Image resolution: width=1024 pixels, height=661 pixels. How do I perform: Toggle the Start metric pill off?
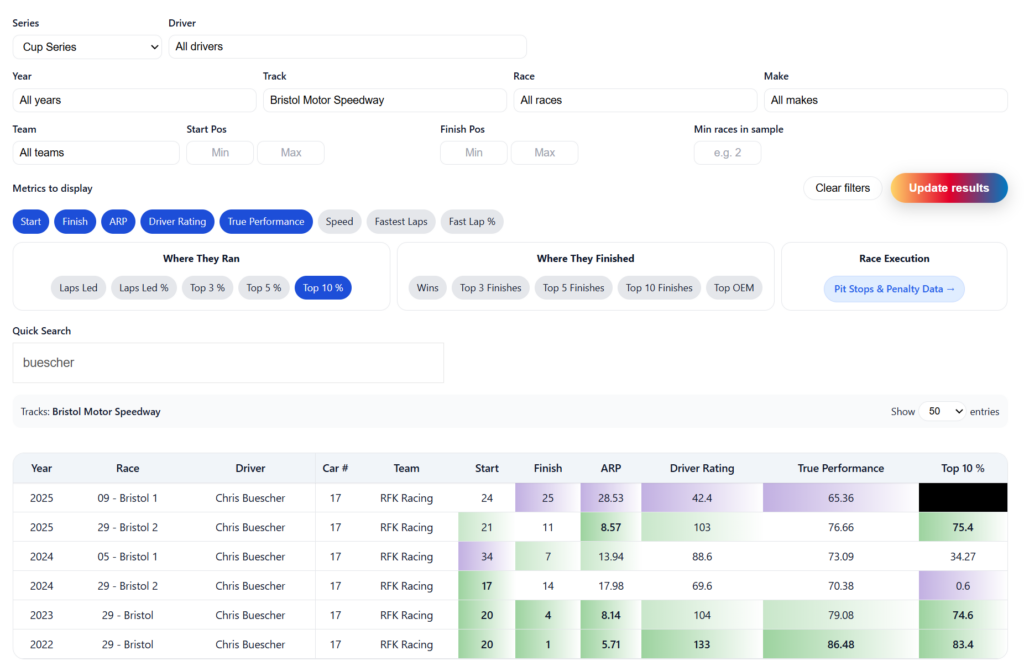[x=31, y=222]
